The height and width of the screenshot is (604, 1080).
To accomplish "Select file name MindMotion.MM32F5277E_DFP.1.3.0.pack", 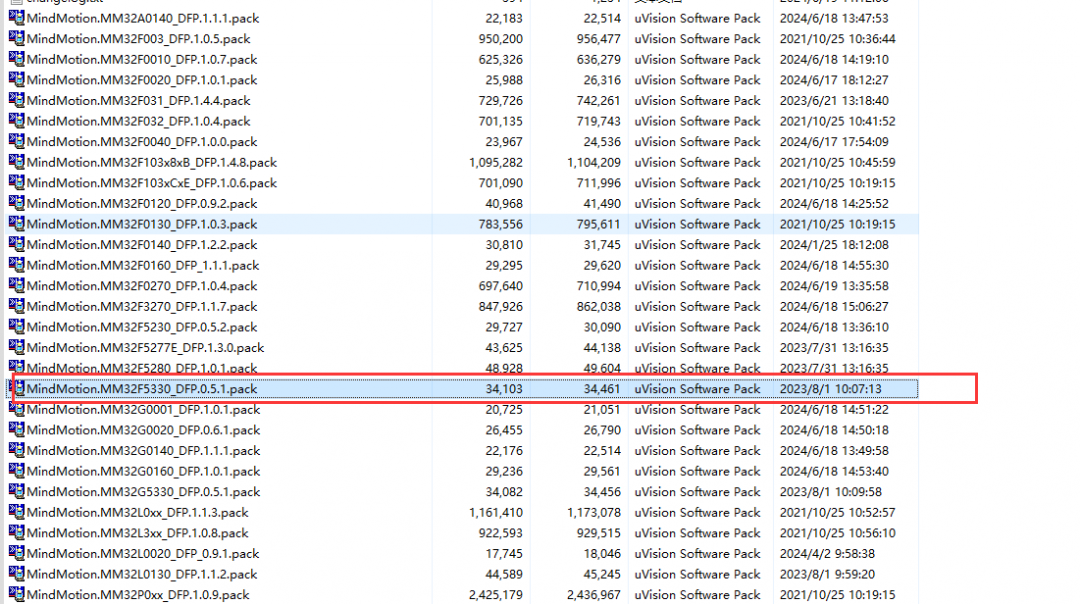I will (145, 348).
